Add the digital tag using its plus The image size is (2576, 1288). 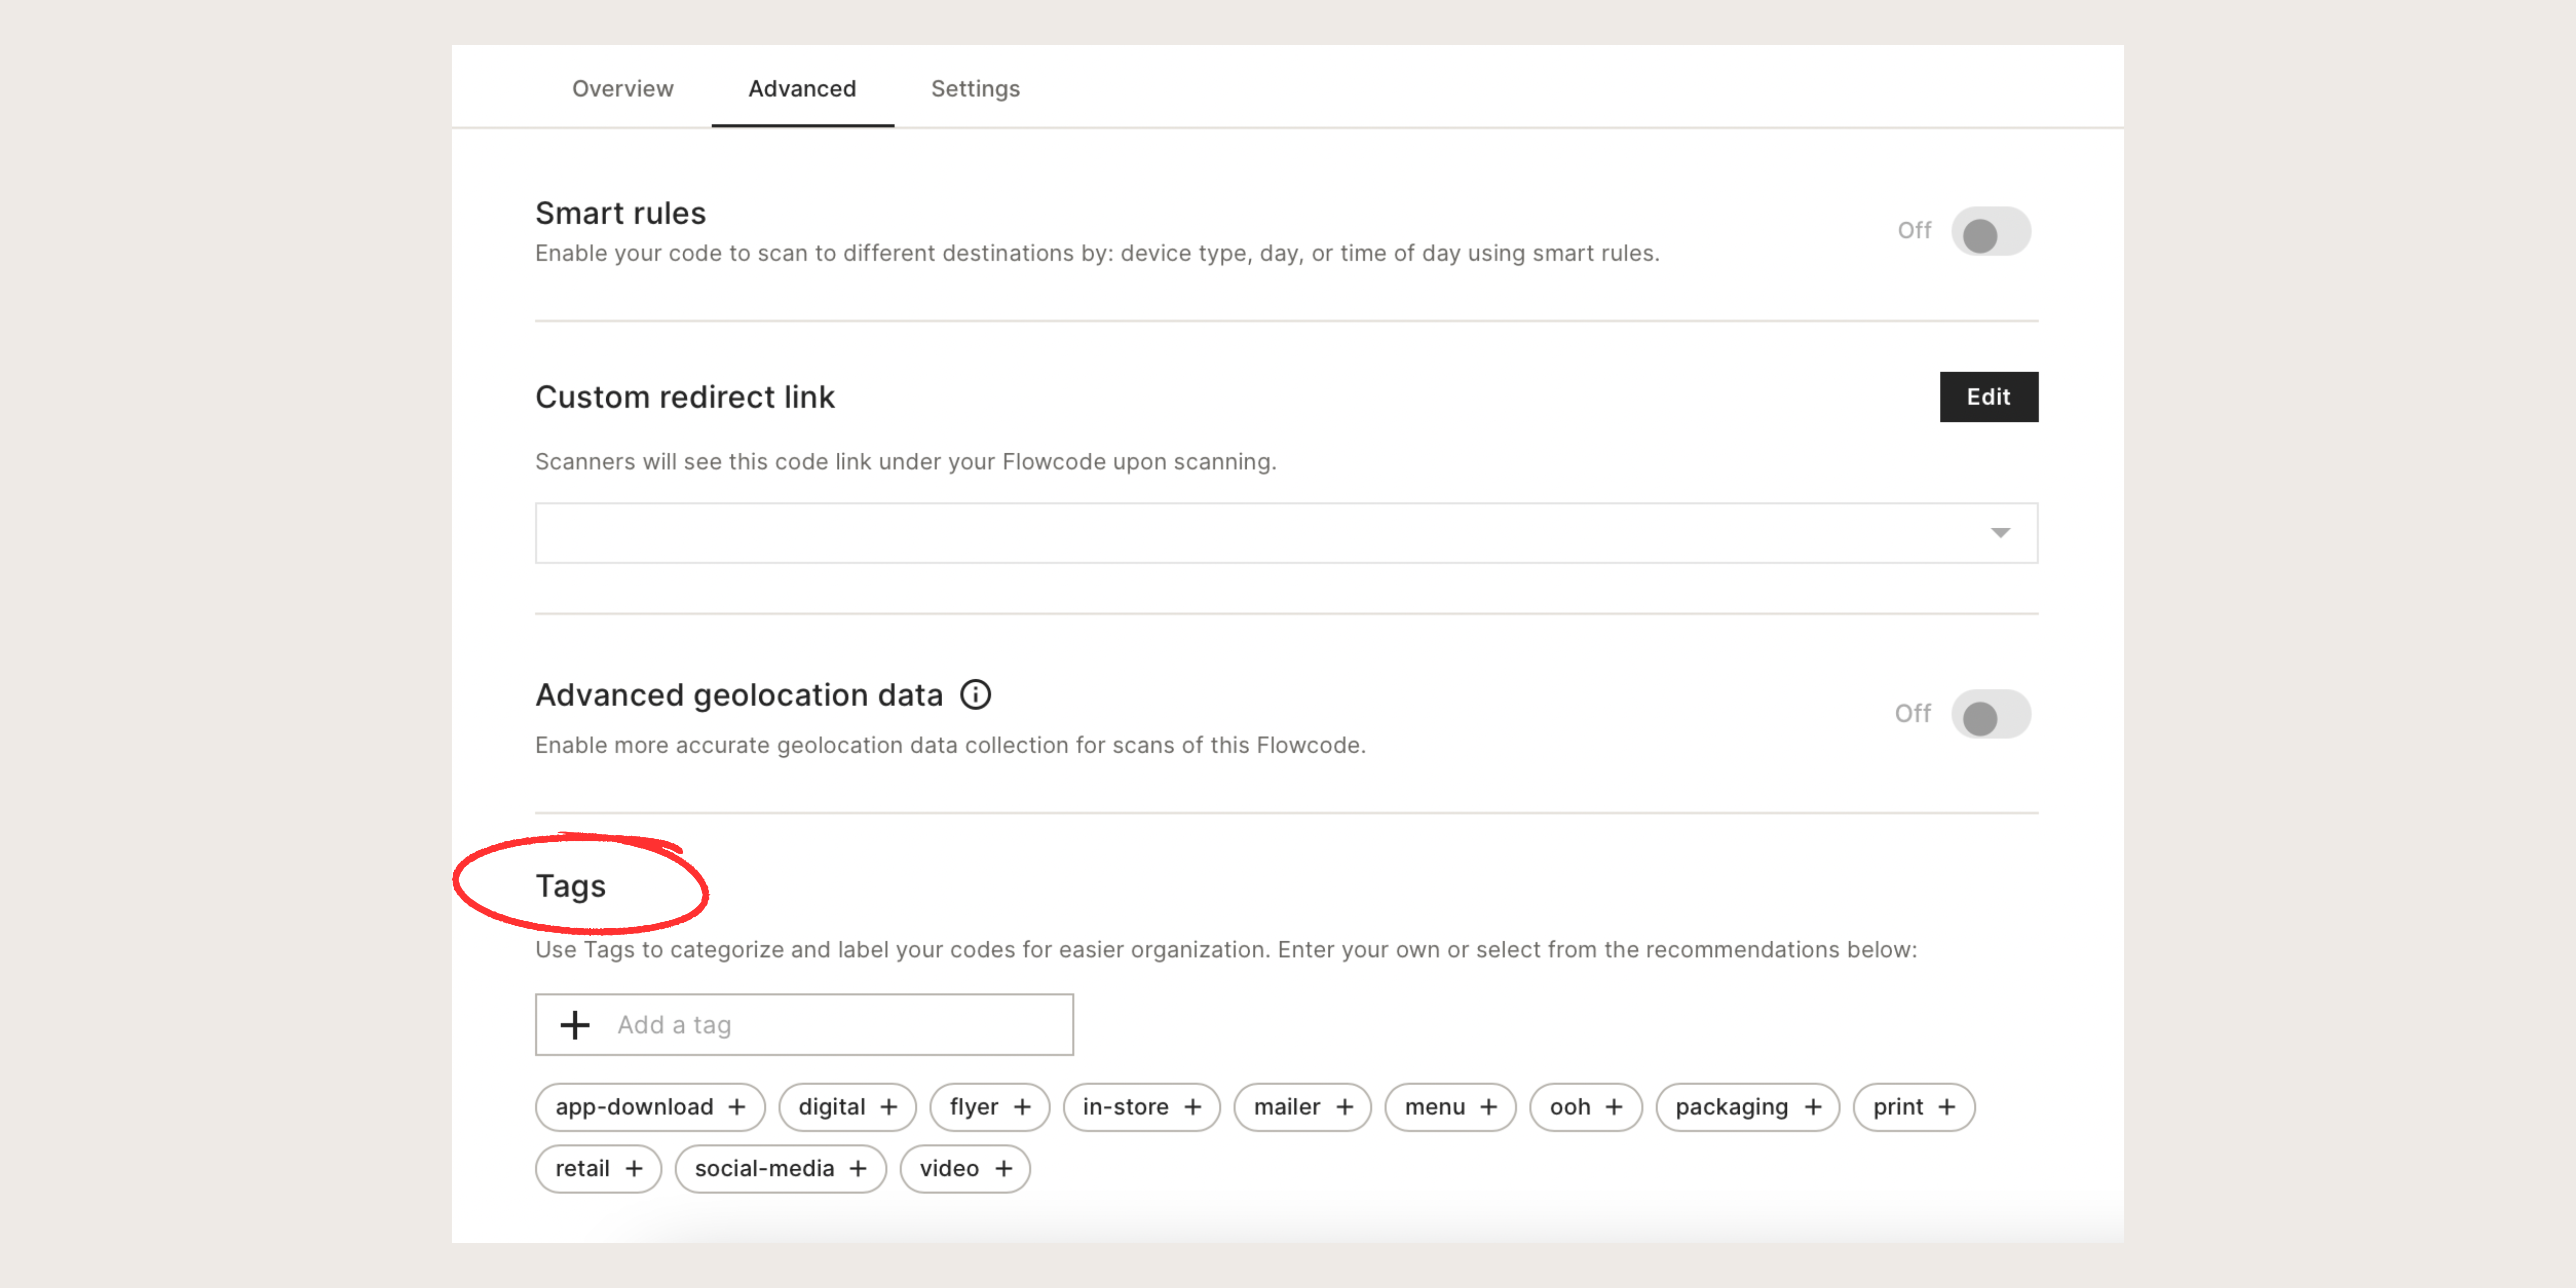888,1107
